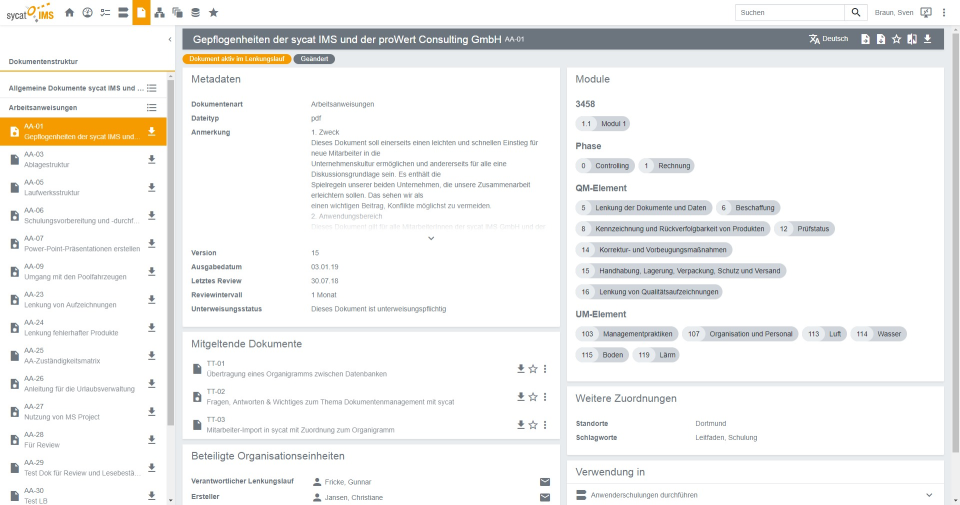Click the document forward arrow icon in header

866,39
